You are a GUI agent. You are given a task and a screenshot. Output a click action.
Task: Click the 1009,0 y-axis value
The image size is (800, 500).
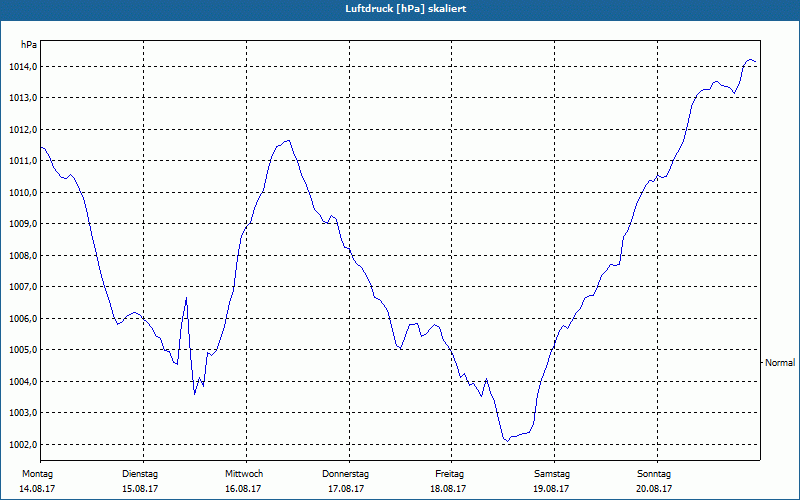coord(23,224)
